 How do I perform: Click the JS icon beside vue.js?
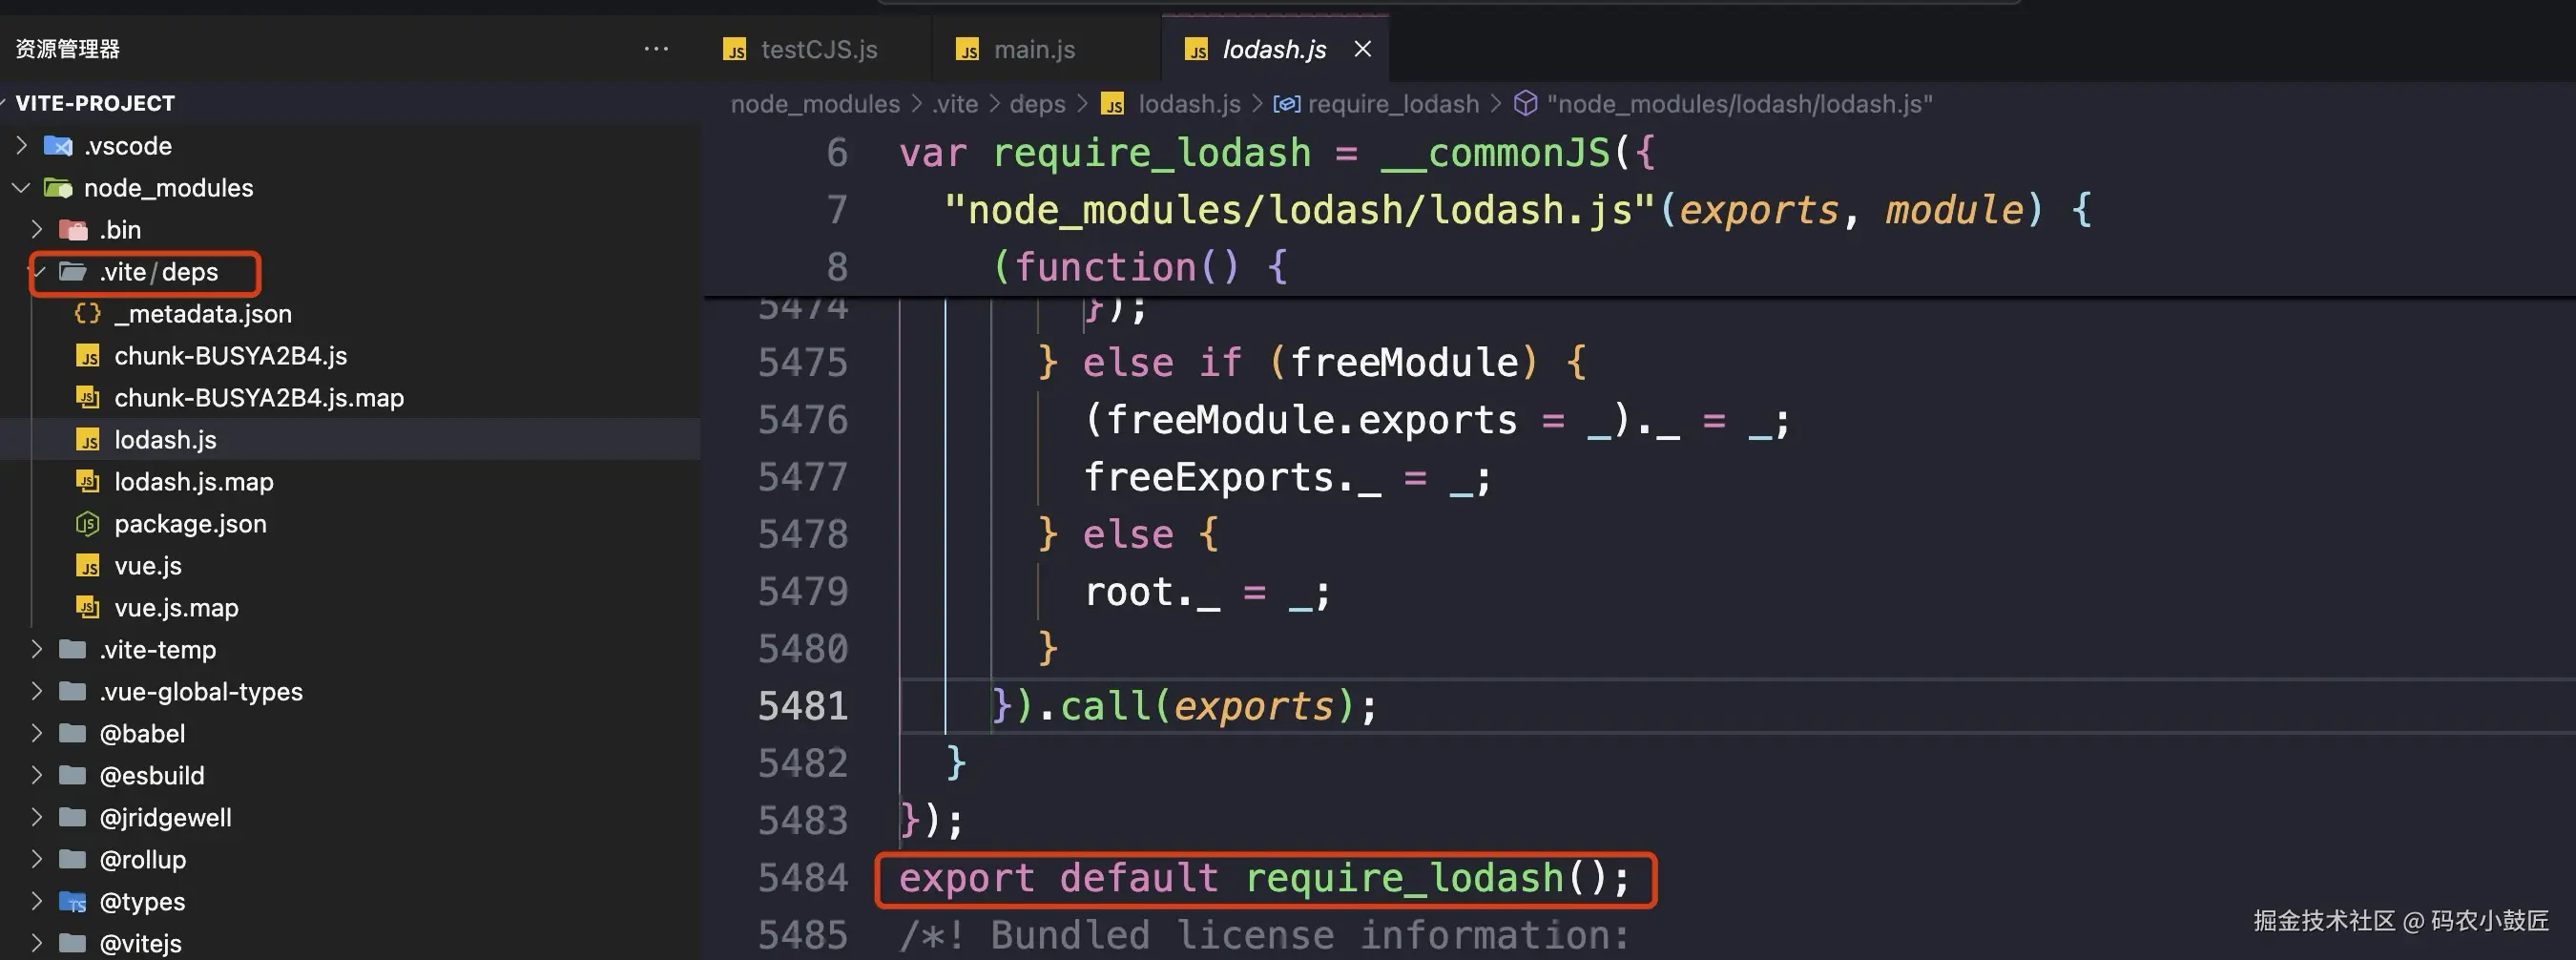click(88, 566)
